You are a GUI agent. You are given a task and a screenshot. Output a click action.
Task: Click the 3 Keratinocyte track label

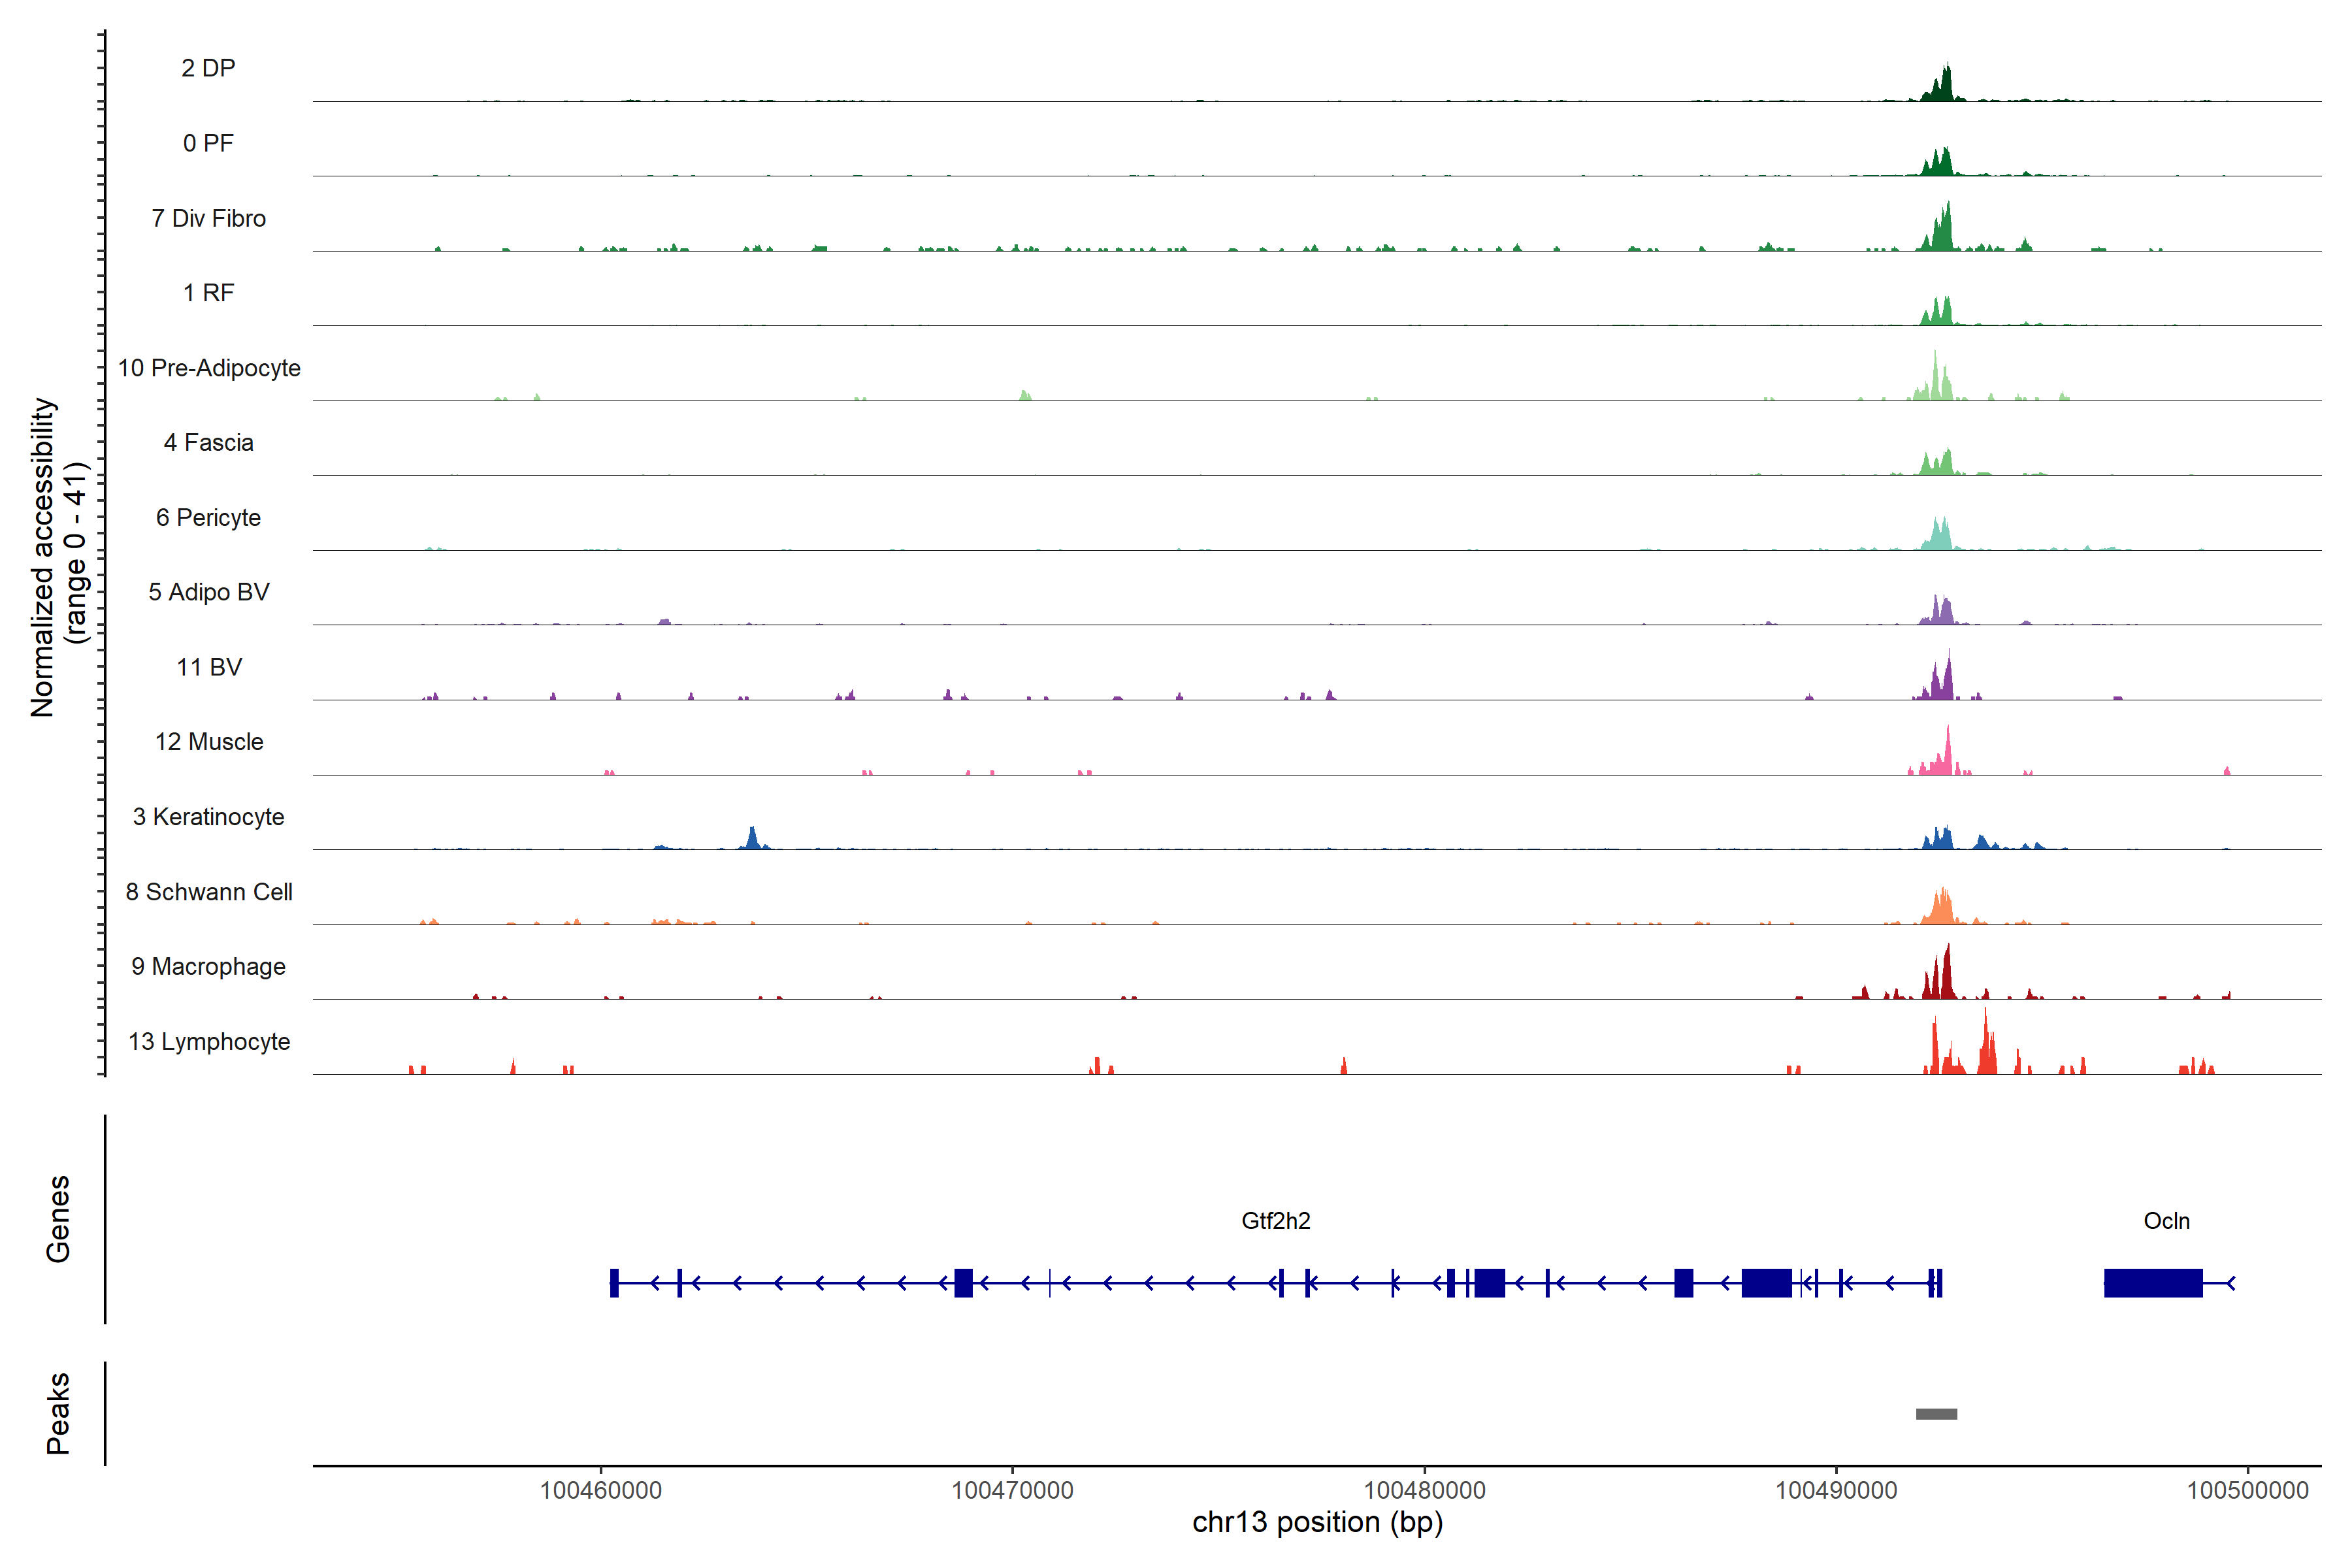click(209, 817)
